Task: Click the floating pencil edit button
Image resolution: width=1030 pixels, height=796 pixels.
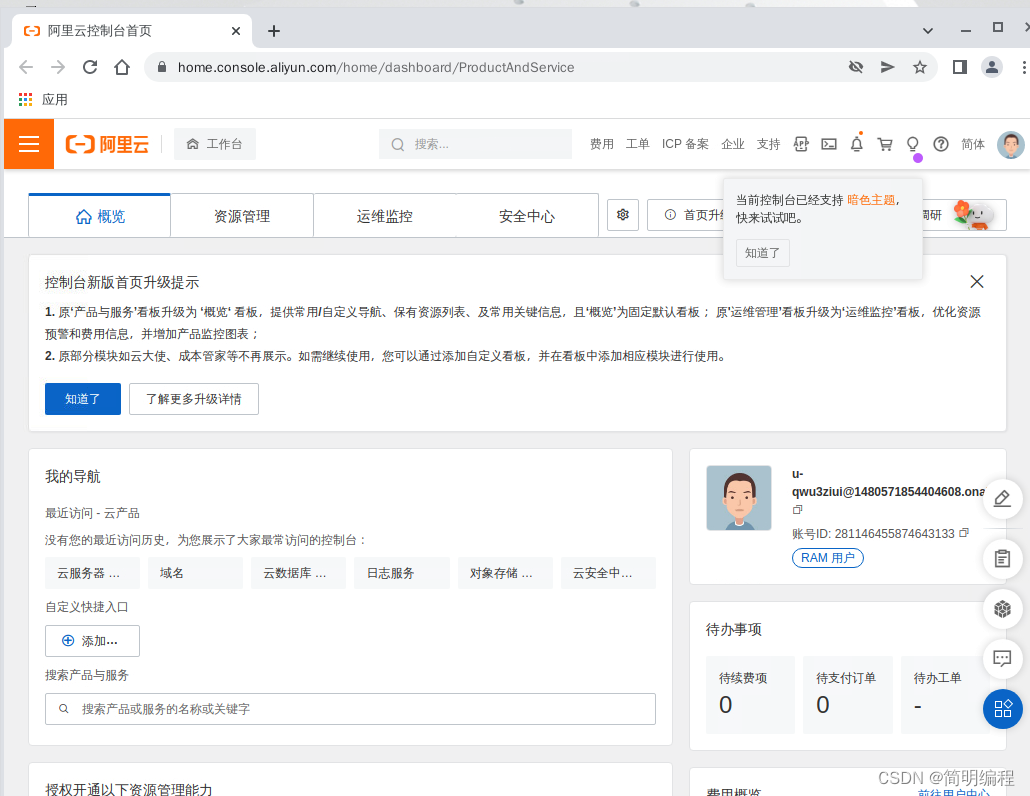Action: coord(1002,498)
